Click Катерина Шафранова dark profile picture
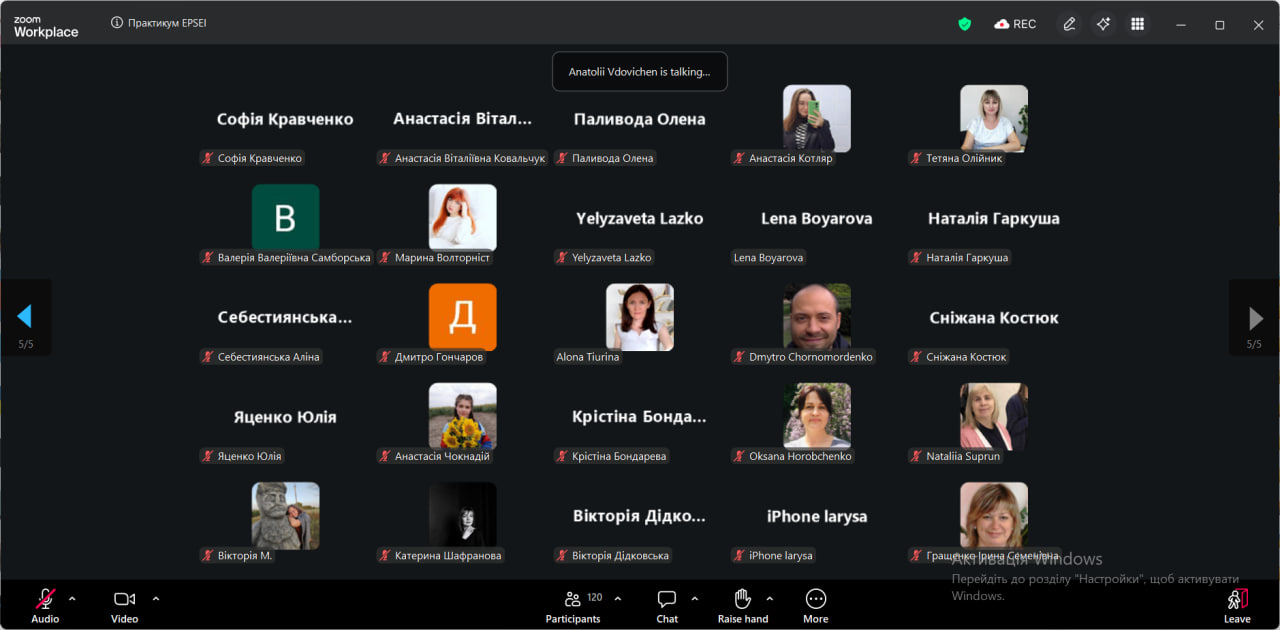 (463, 515)
